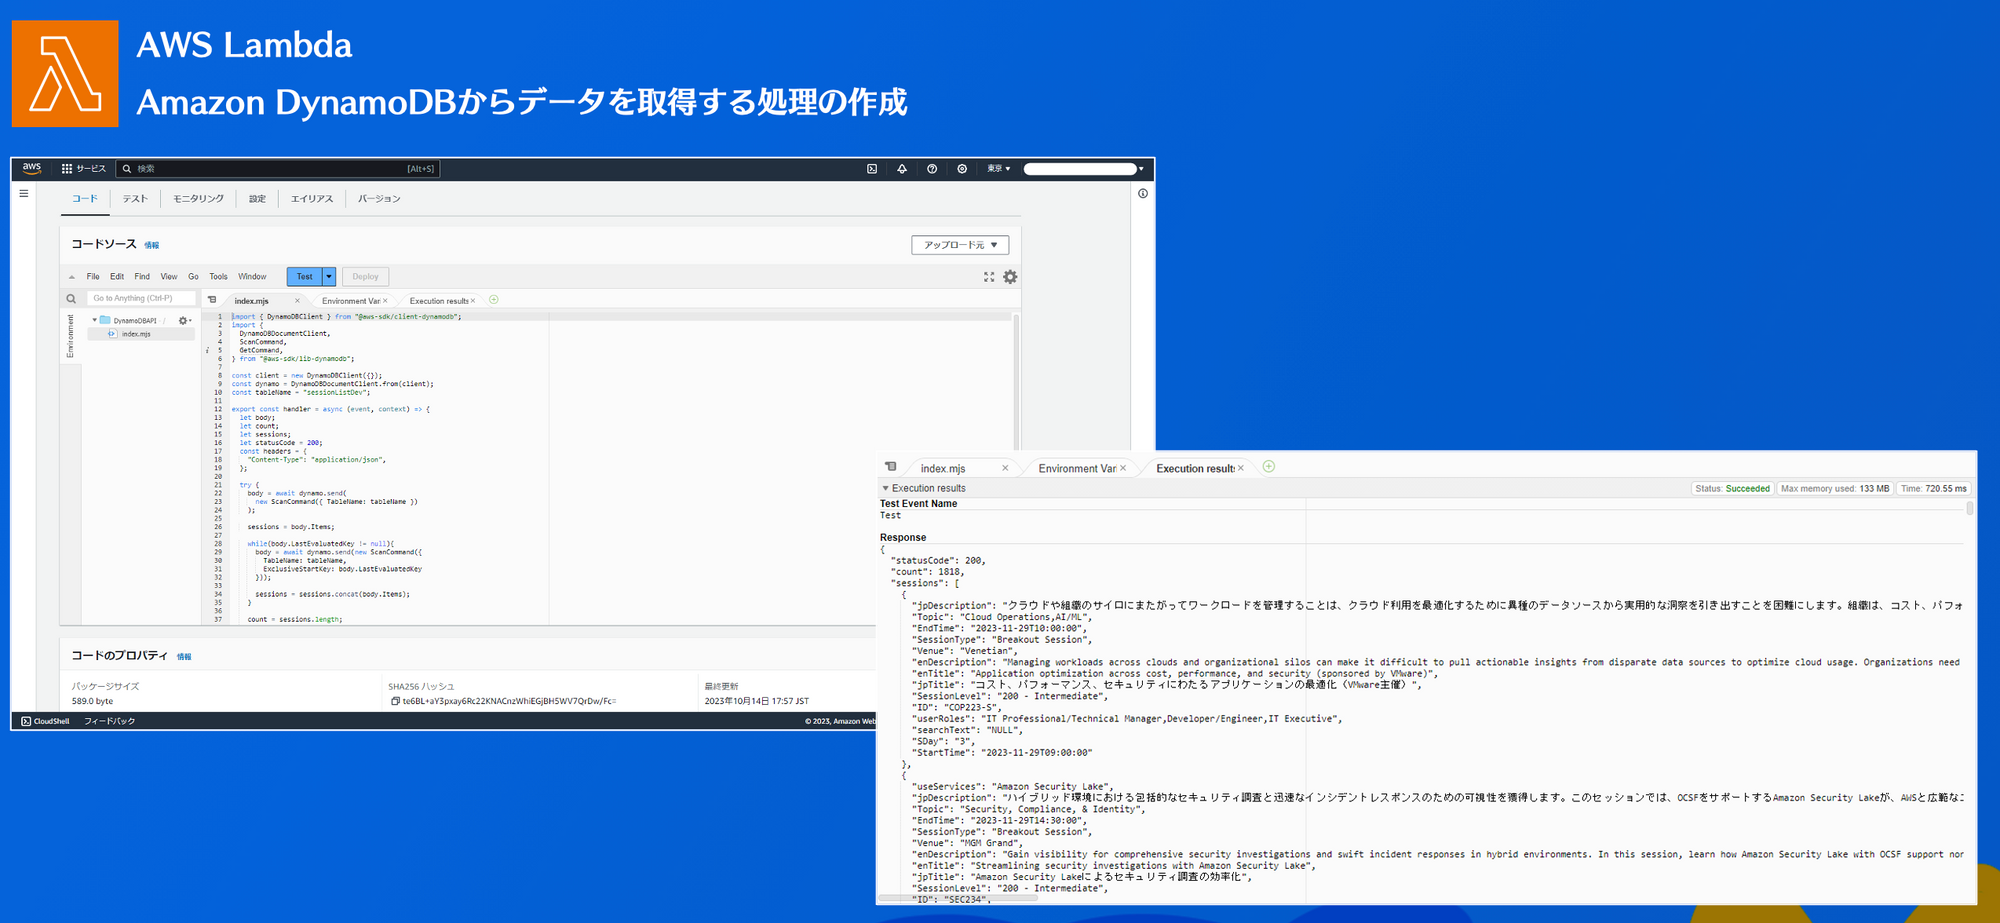
Task: Open the notifications bell
Action: pos(902,169)
